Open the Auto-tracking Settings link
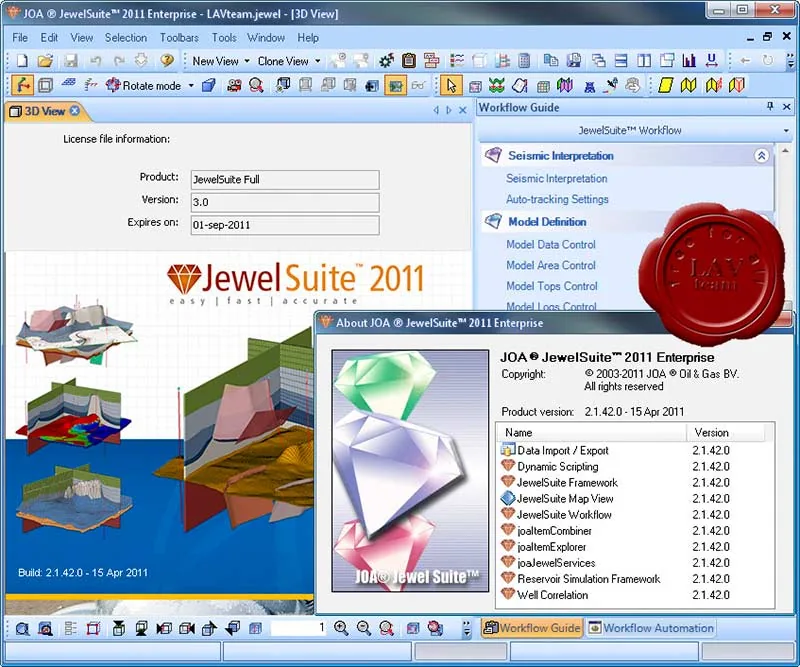800x667 pixels. [x=557, y=199]
